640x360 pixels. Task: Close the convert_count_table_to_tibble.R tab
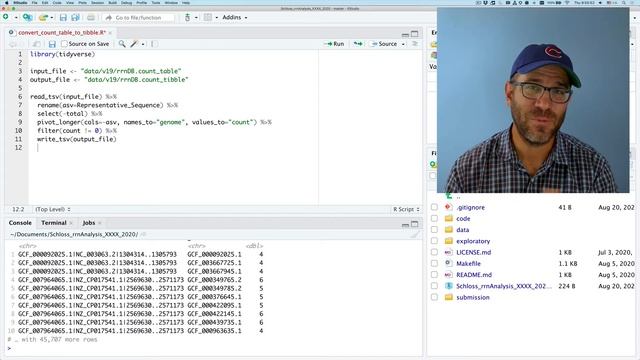(x=110, y=33)
